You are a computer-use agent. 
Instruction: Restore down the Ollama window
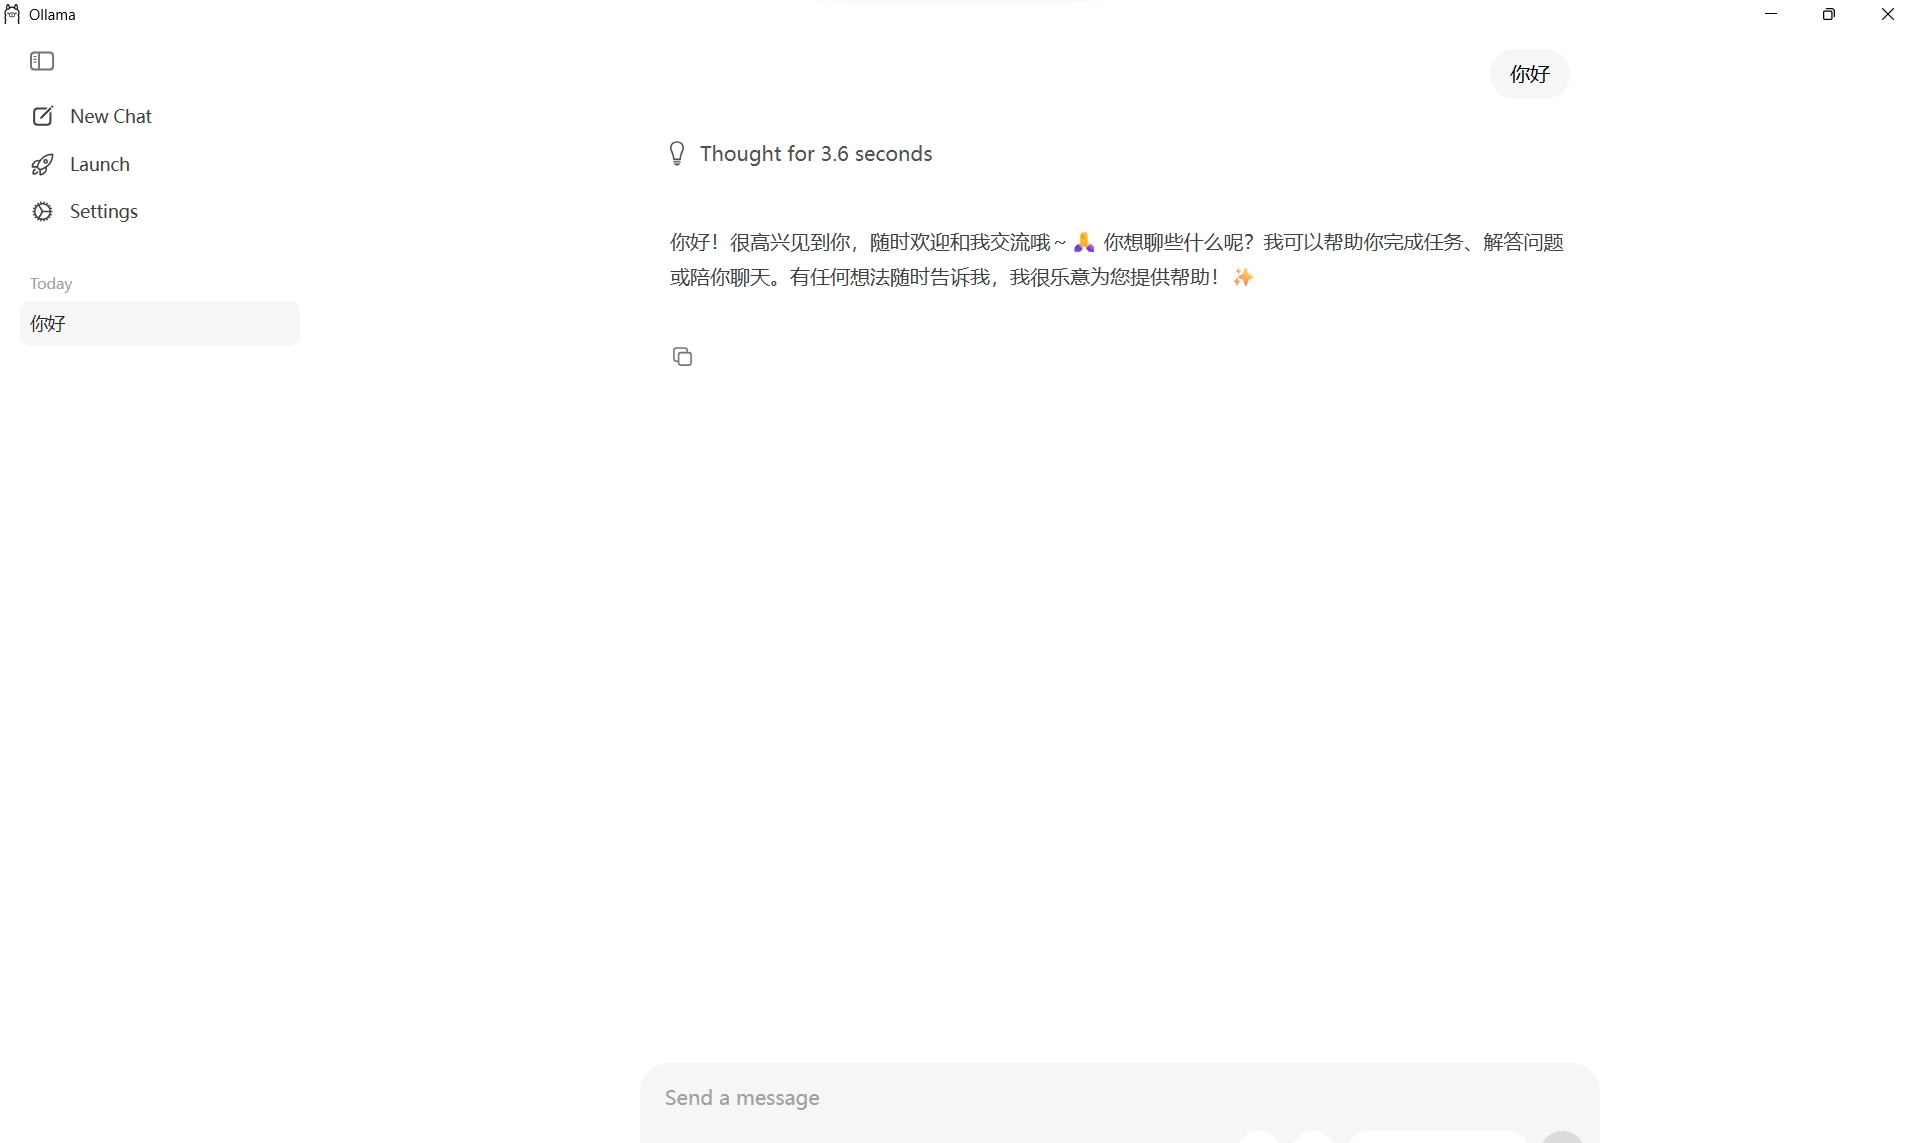(1829, 14)
